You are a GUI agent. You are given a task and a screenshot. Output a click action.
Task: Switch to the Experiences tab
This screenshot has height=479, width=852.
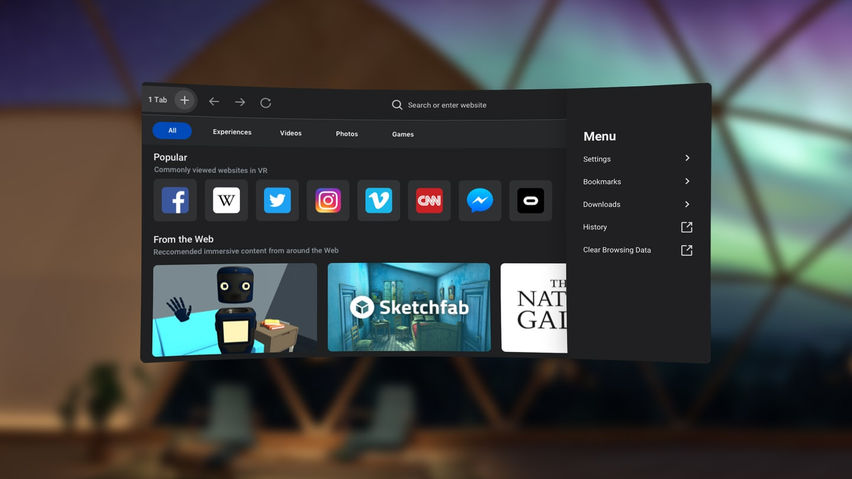tap(232, 132)
